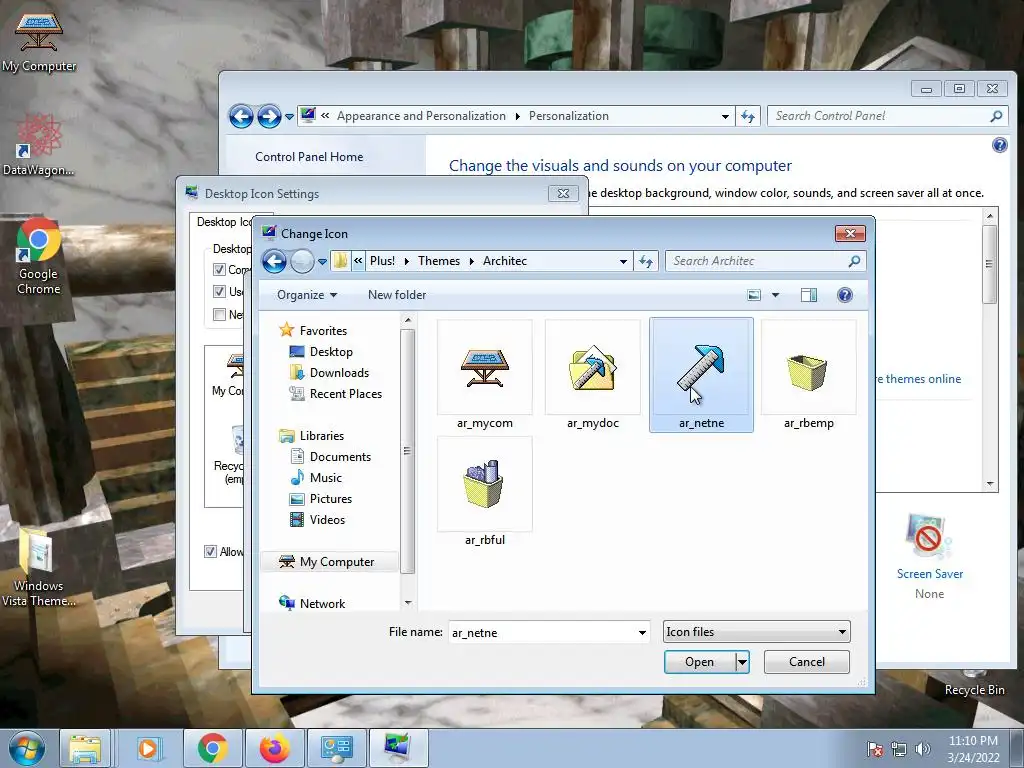Open help in Change Icon dialog

(844, 295)
